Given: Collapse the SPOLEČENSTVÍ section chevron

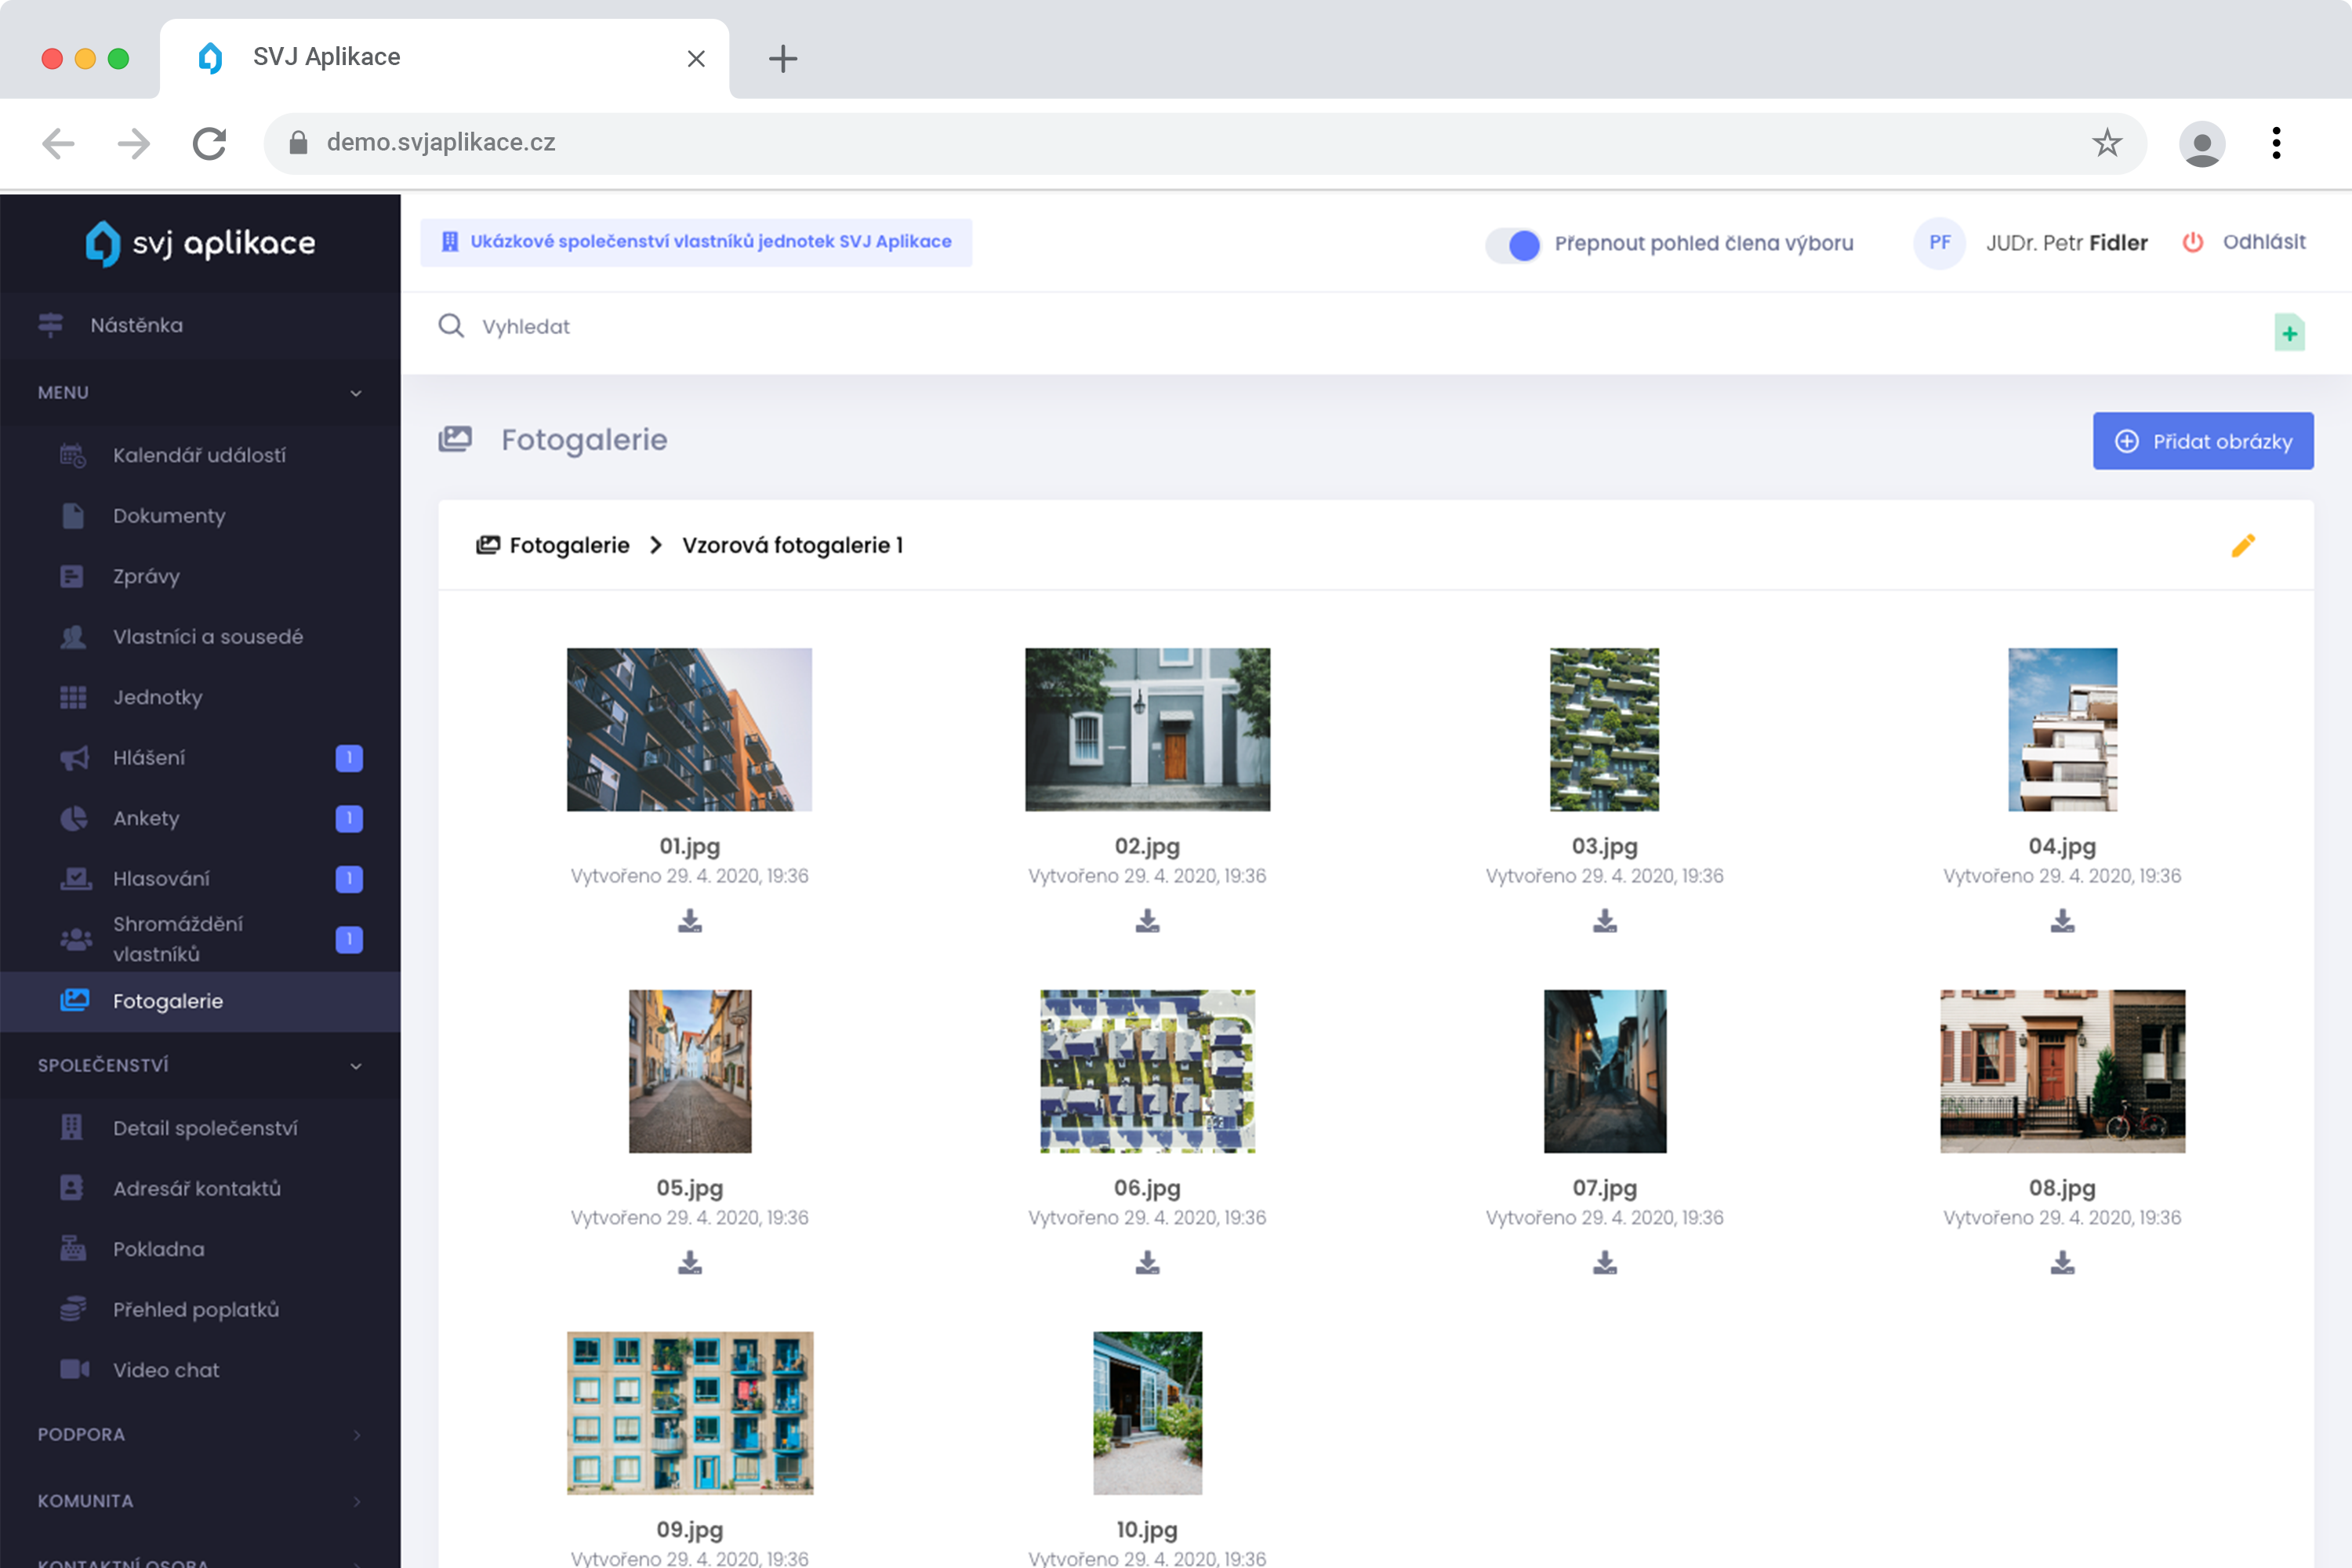Looking at the screenshot, I should point(356,1066).
